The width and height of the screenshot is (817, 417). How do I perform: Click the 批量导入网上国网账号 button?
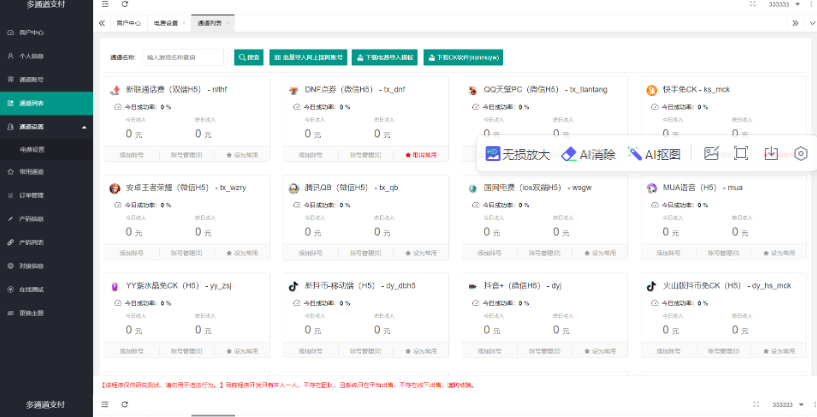coord(308,57)
